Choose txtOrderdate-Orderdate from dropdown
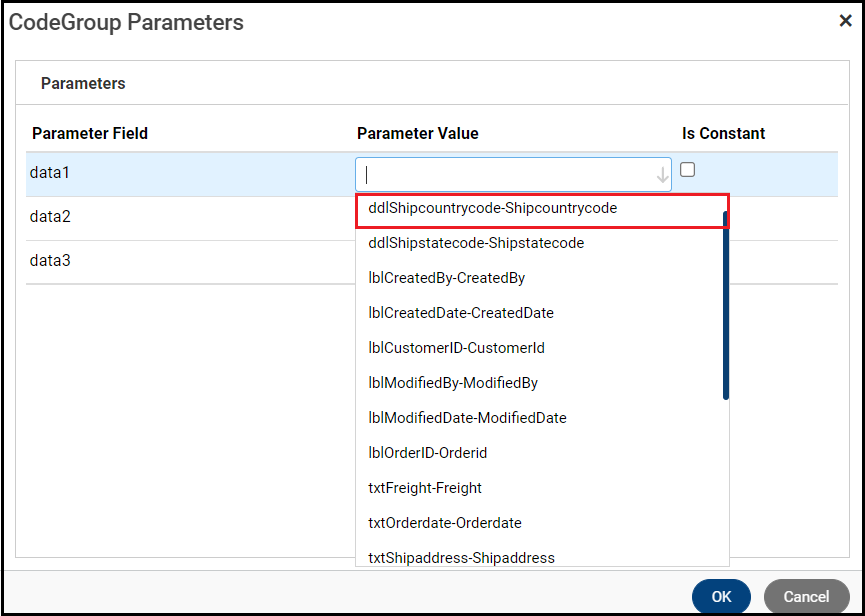The width and height of the screenshot is (865, 616). point(445,523)
